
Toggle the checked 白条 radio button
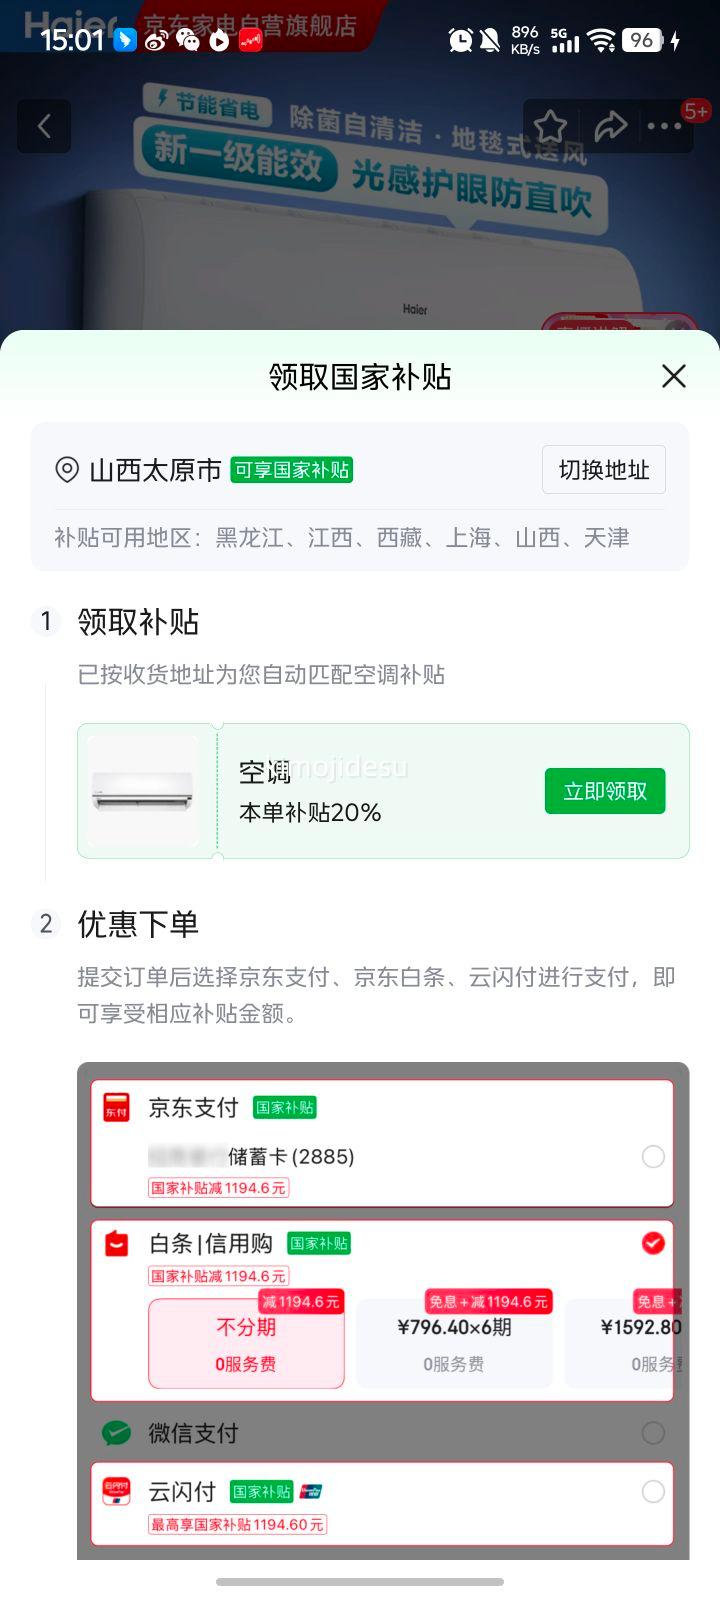pyautogui.click(x=653, y=1243)
